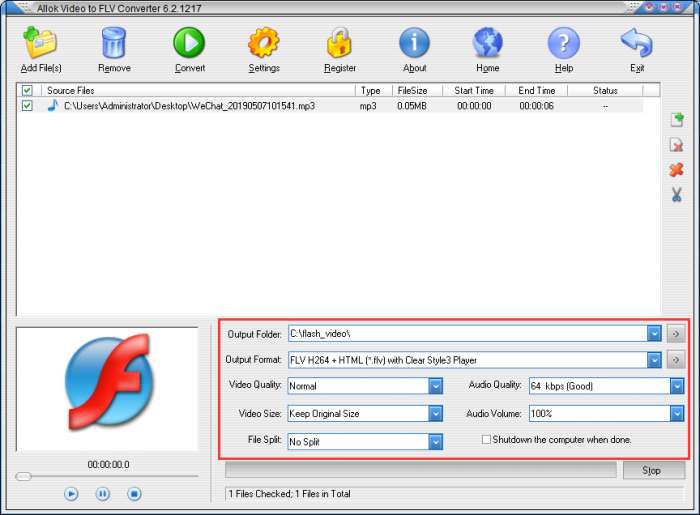Click the '64 kbps (Good)' audio quality value
Image resolution: width=700 pixels, height=515 pixels.
[562, 386]
